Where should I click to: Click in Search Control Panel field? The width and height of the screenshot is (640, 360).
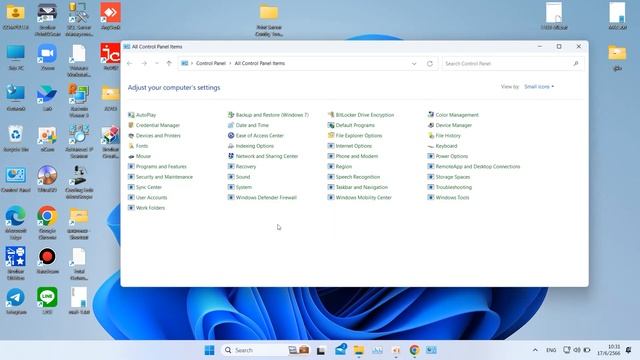click(x=513, y=64)
